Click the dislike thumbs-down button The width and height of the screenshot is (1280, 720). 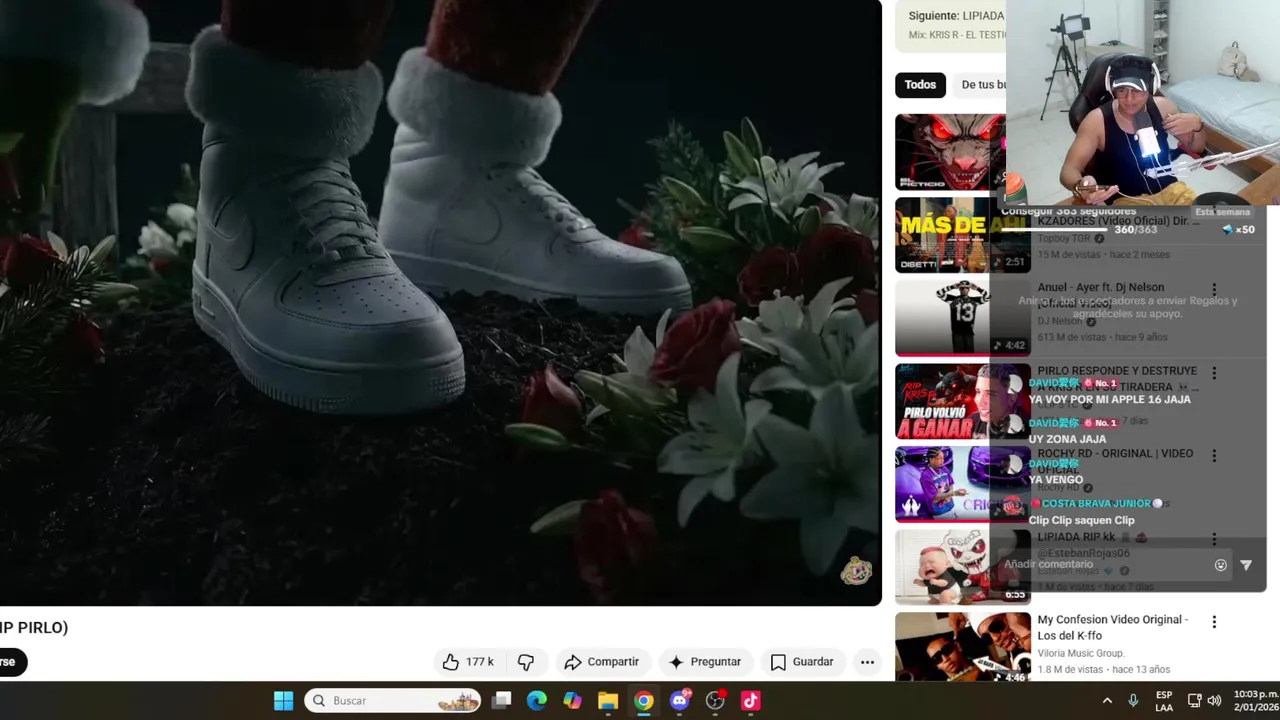tap(526, 662)
